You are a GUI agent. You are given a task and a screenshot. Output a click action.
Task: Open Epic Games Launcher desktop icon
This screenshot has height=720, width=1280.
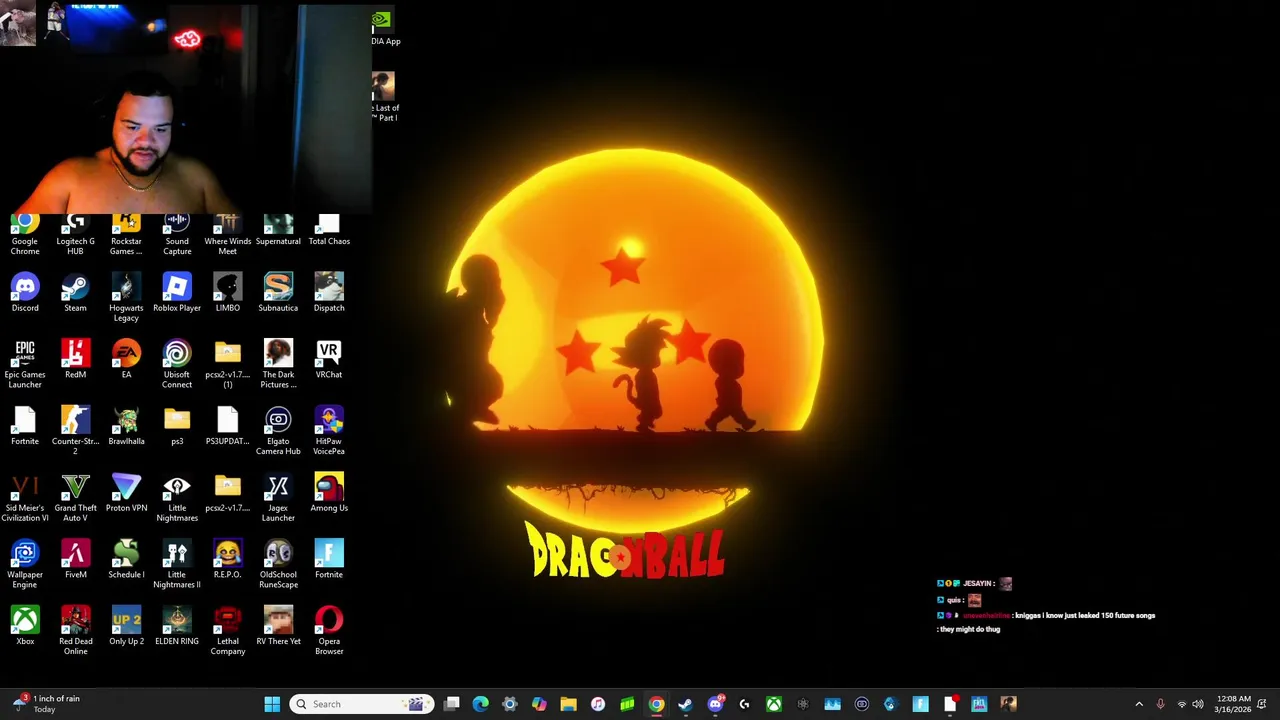[x=25, y=364]
